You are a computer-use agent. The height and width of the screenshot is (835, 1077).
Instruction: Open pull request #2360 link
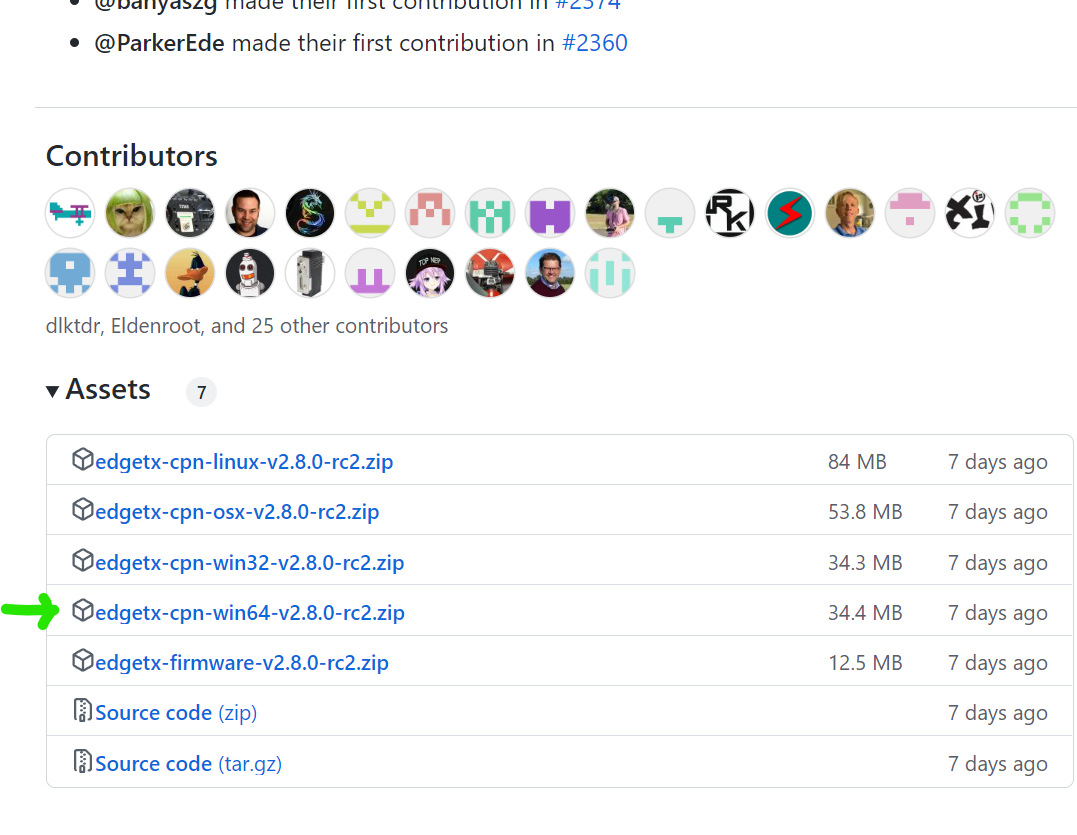(x=595, y=44)
